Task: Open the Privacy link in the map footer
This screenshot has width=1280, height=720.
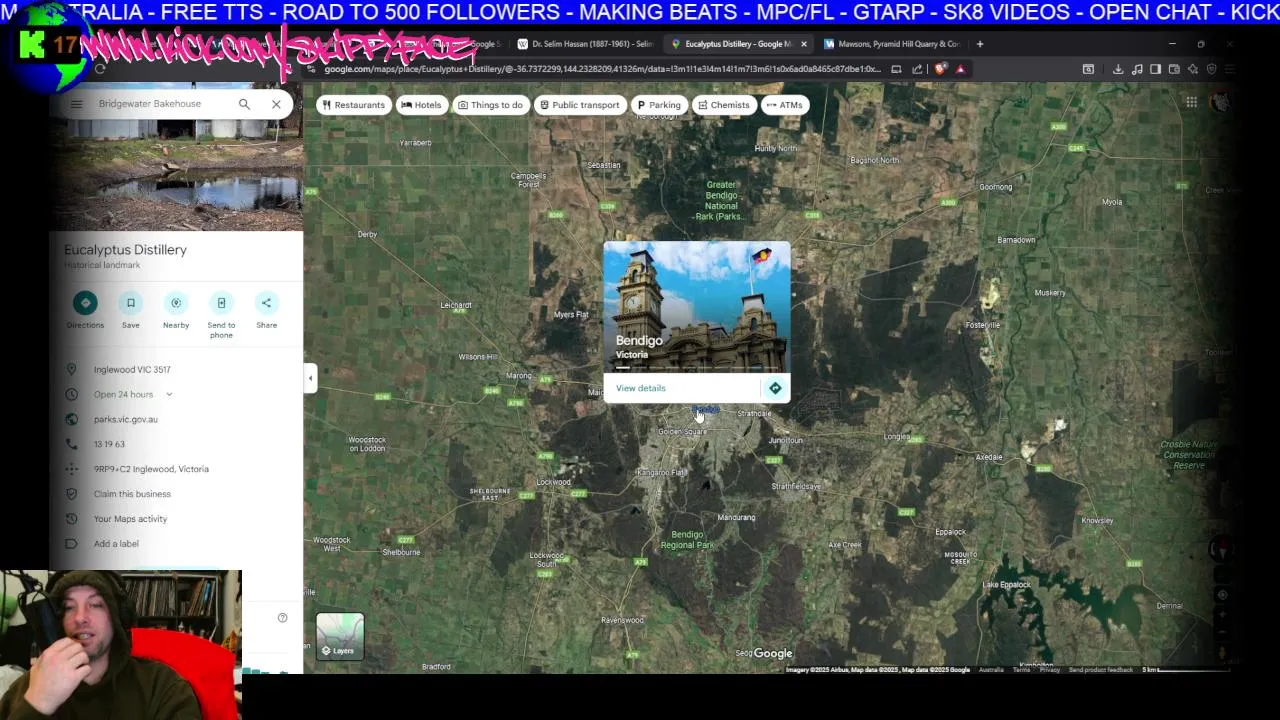Action: [1050, 670]
